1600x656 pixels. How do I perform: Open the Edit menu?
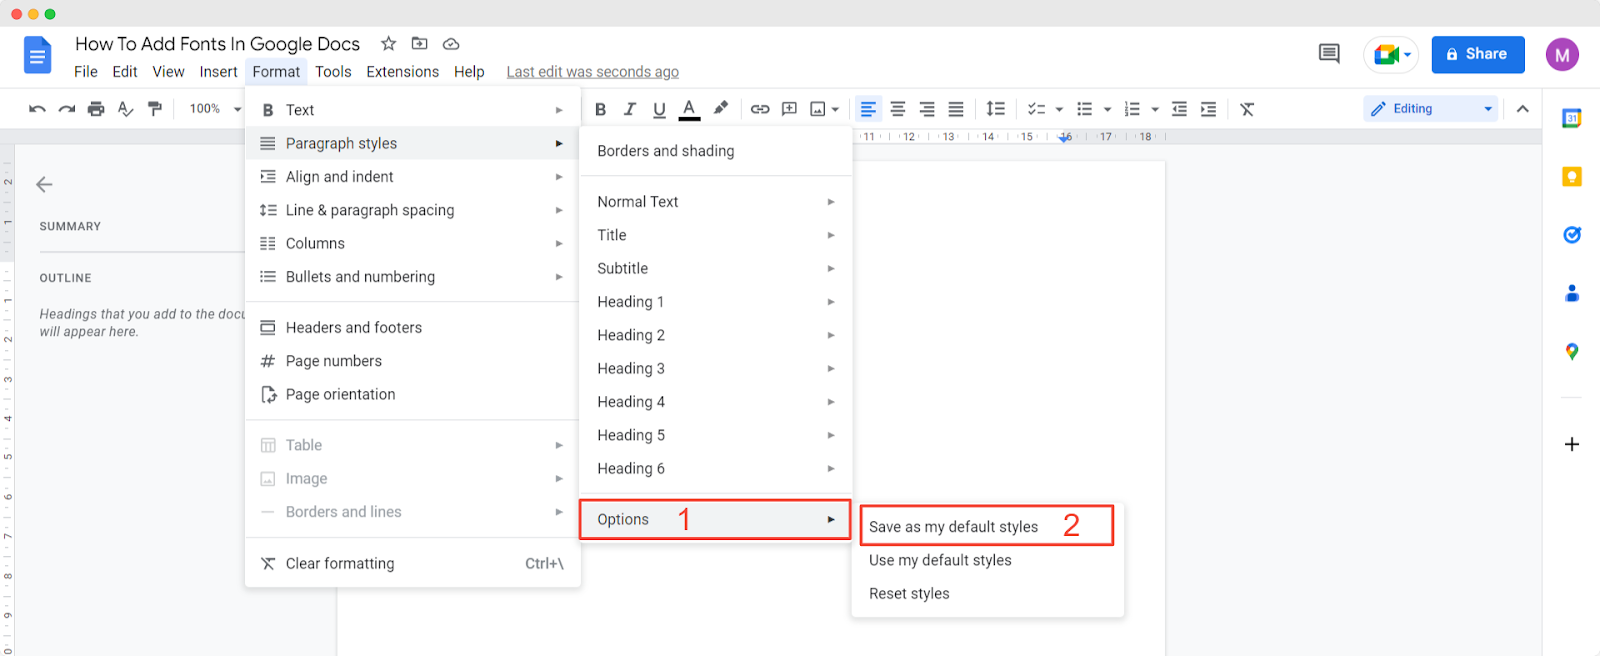pos(125,72)
